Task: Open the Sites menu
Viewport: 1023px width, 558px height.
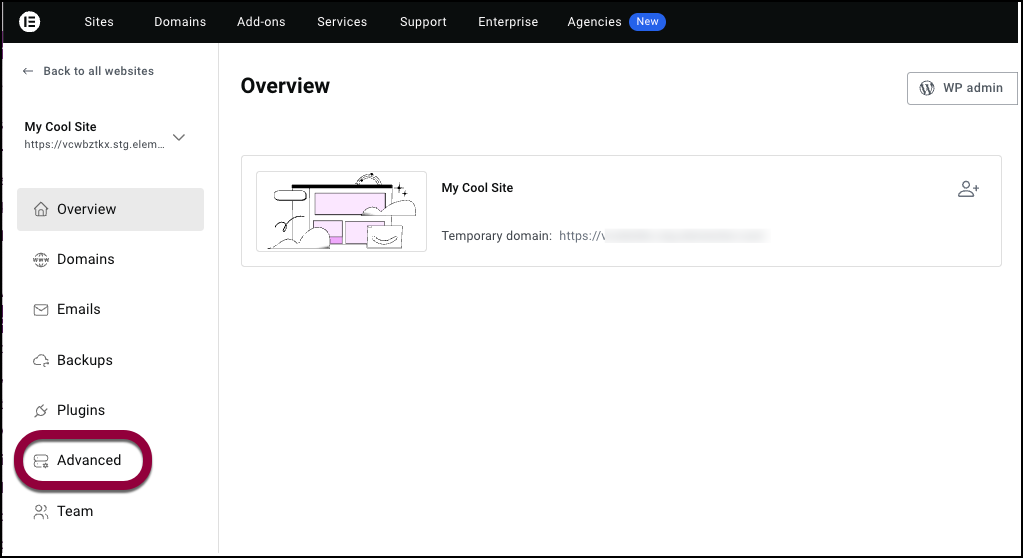Action: coord(99,22)
